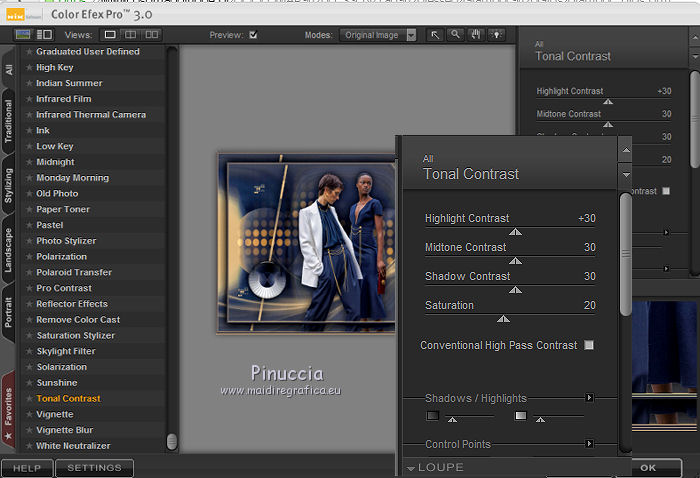Click the upper expander arrow in background panel

(666, 232)
